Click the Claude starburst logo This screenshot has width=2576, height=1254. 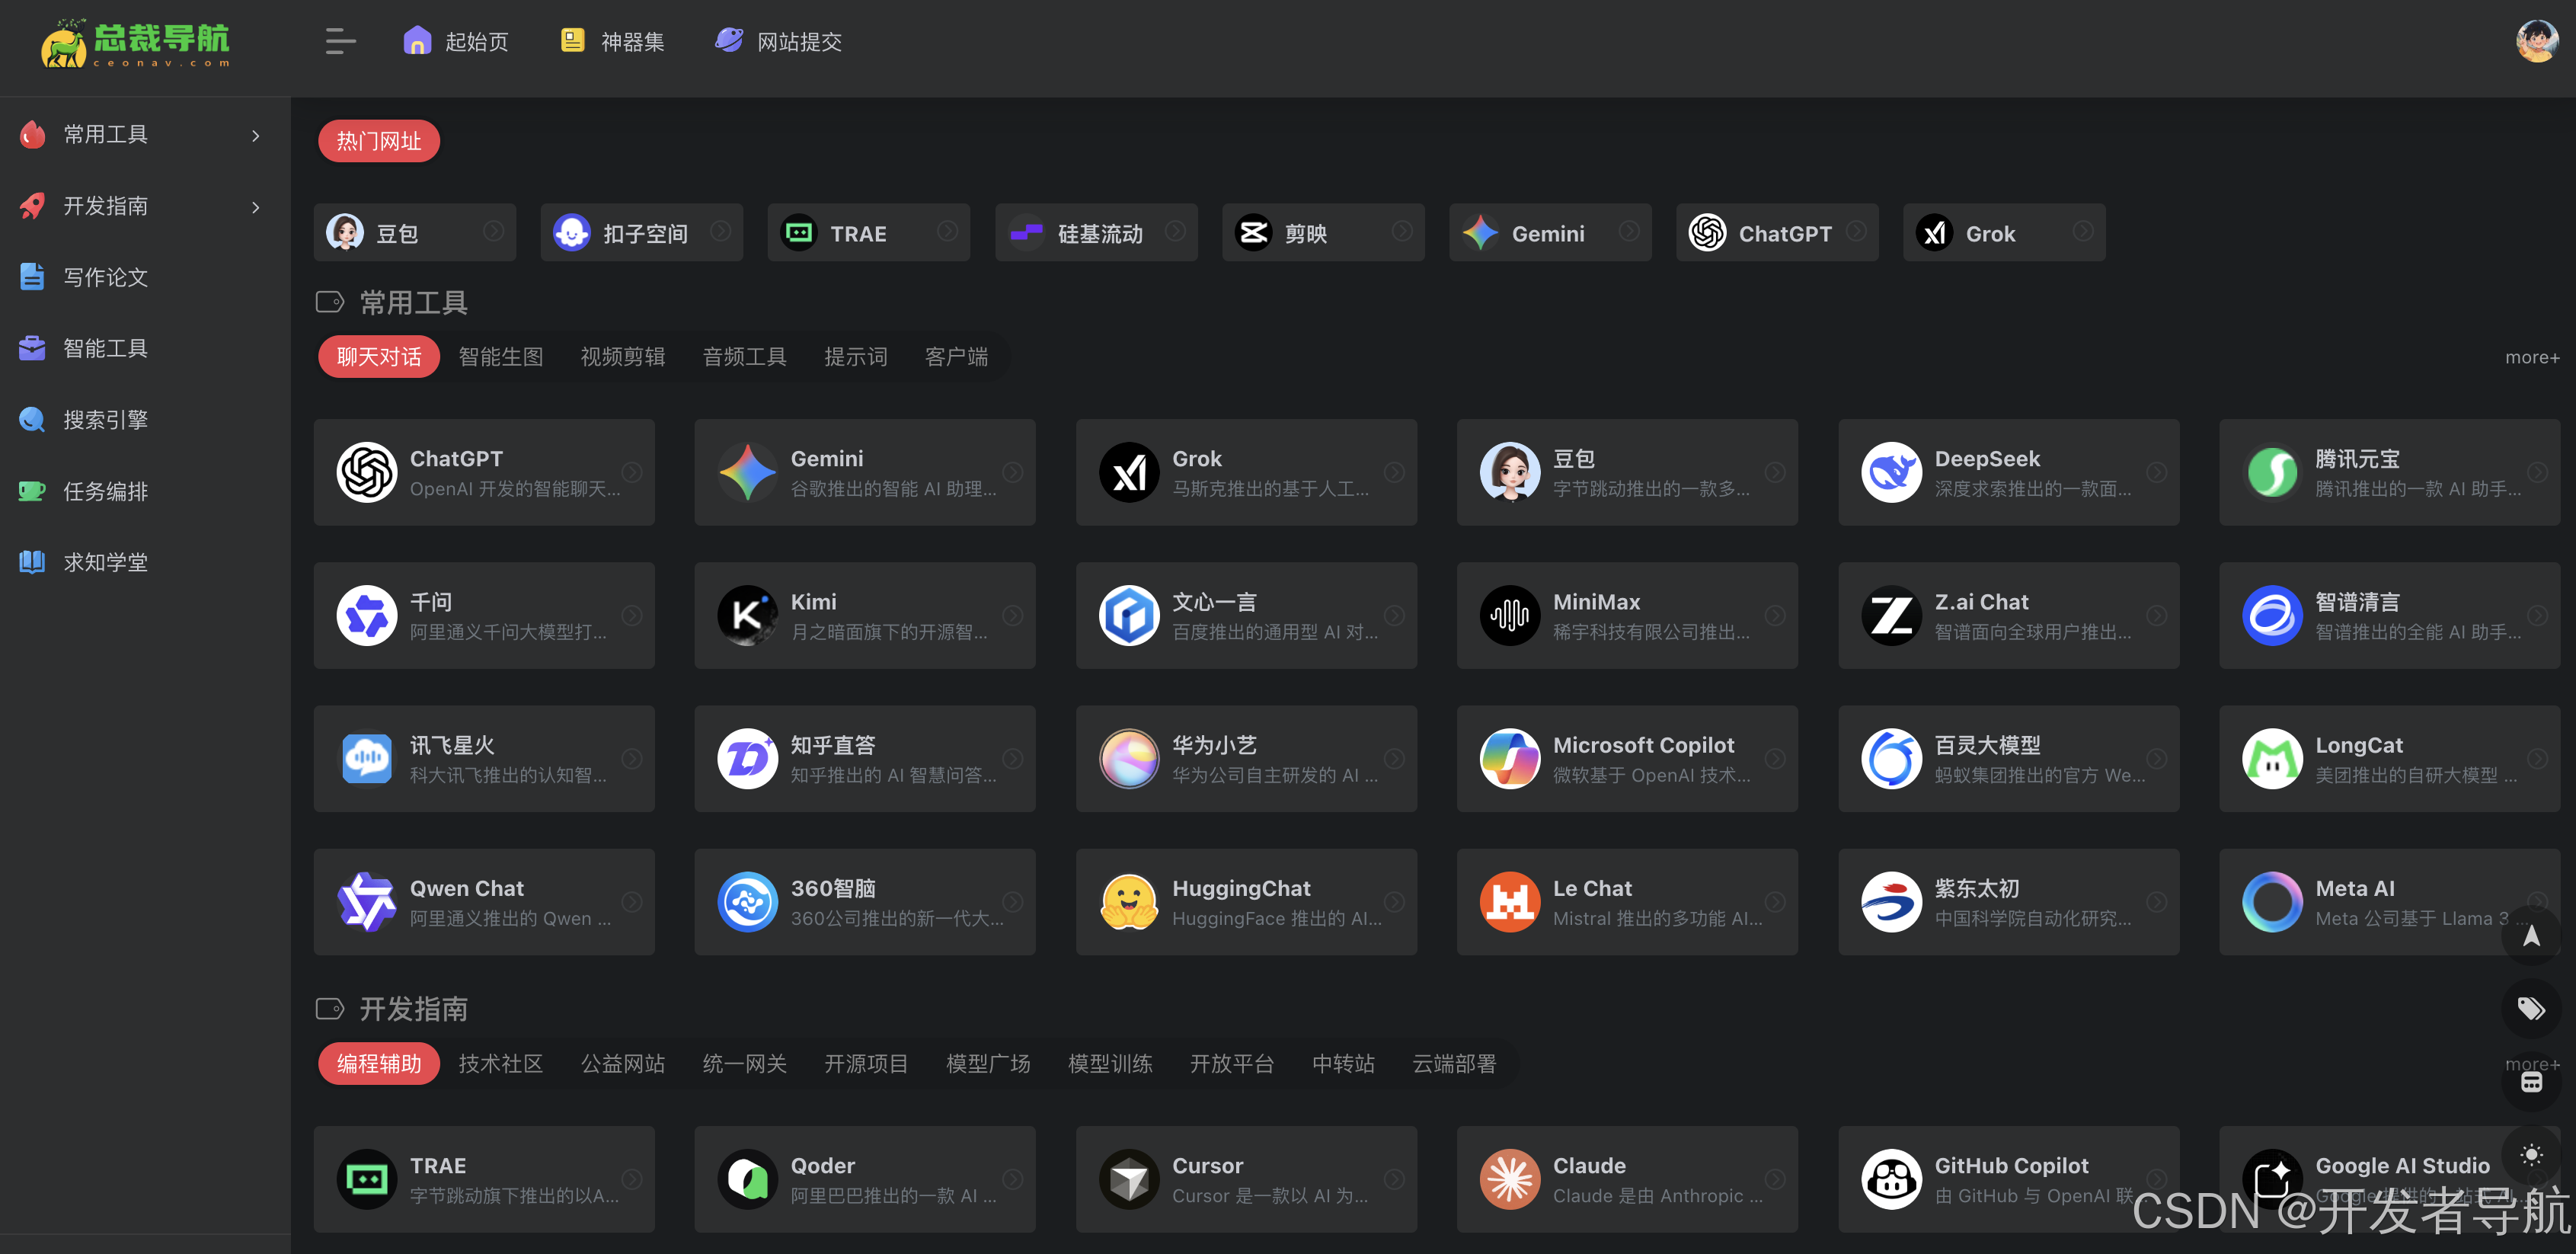pyautogui.click(x=1510, y=1179)
